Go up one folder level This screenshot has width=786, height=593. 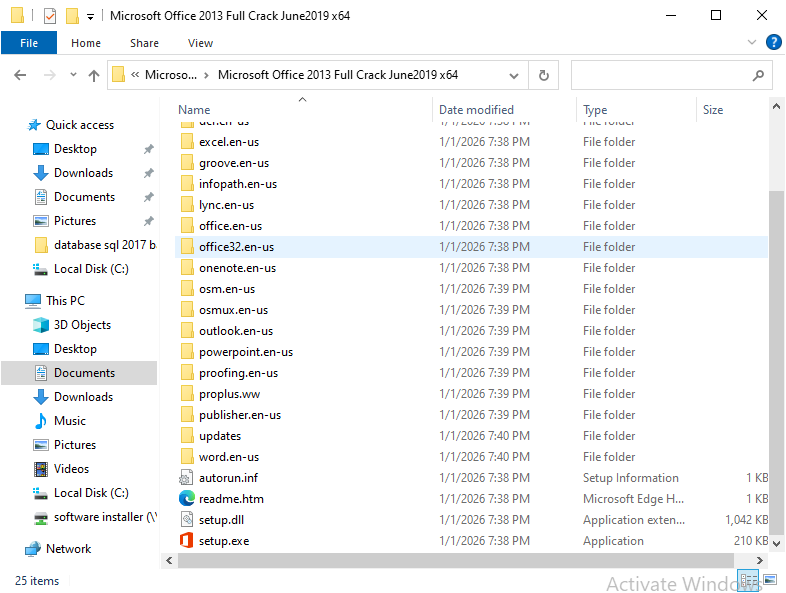pos(94,75)
